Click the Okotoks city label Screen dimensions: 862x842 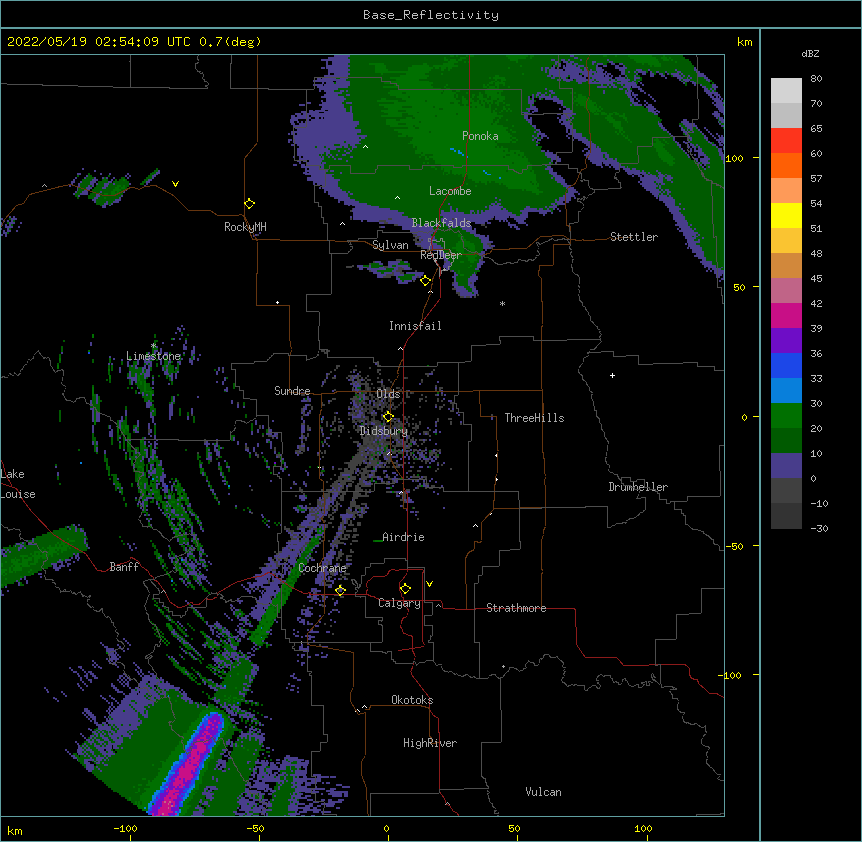(x=412, y=700)
